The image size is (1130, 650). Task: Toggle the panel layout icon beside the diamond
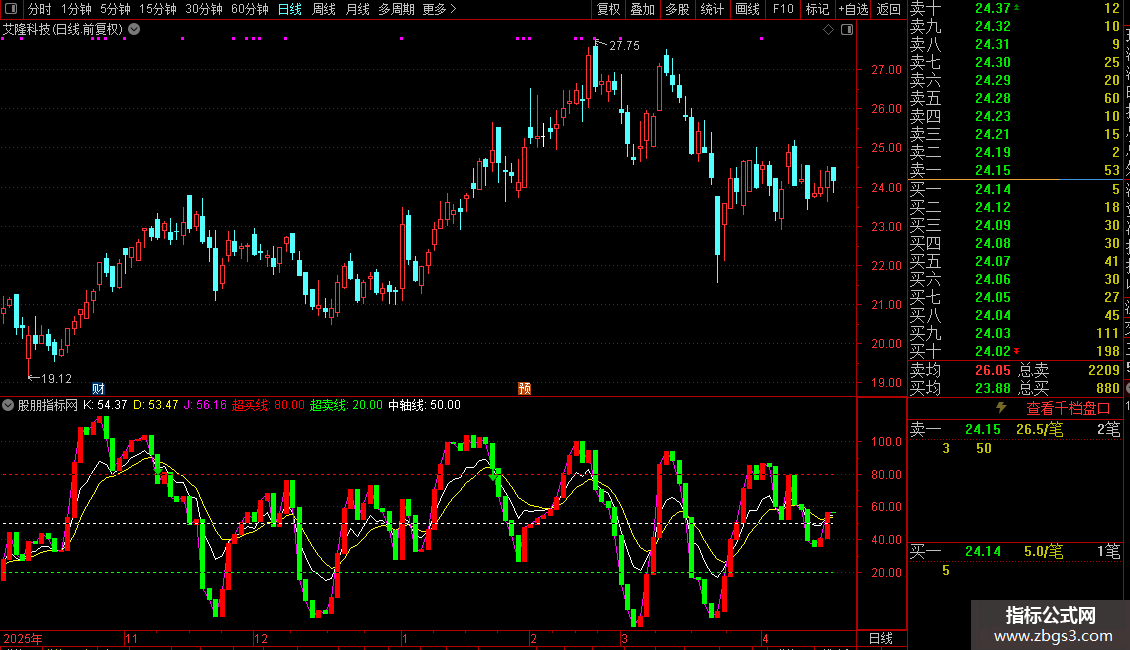tap(847, 30)
